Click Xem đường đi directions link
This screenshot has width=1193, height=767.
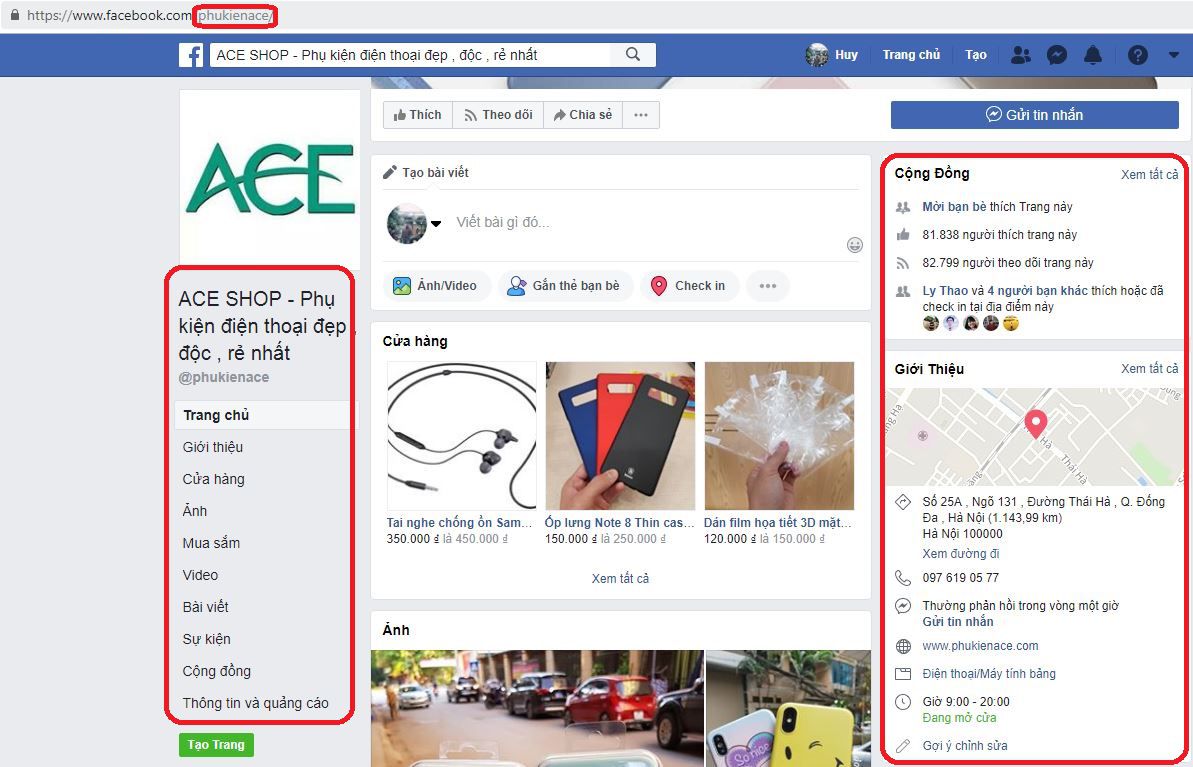tap(961, 554)
